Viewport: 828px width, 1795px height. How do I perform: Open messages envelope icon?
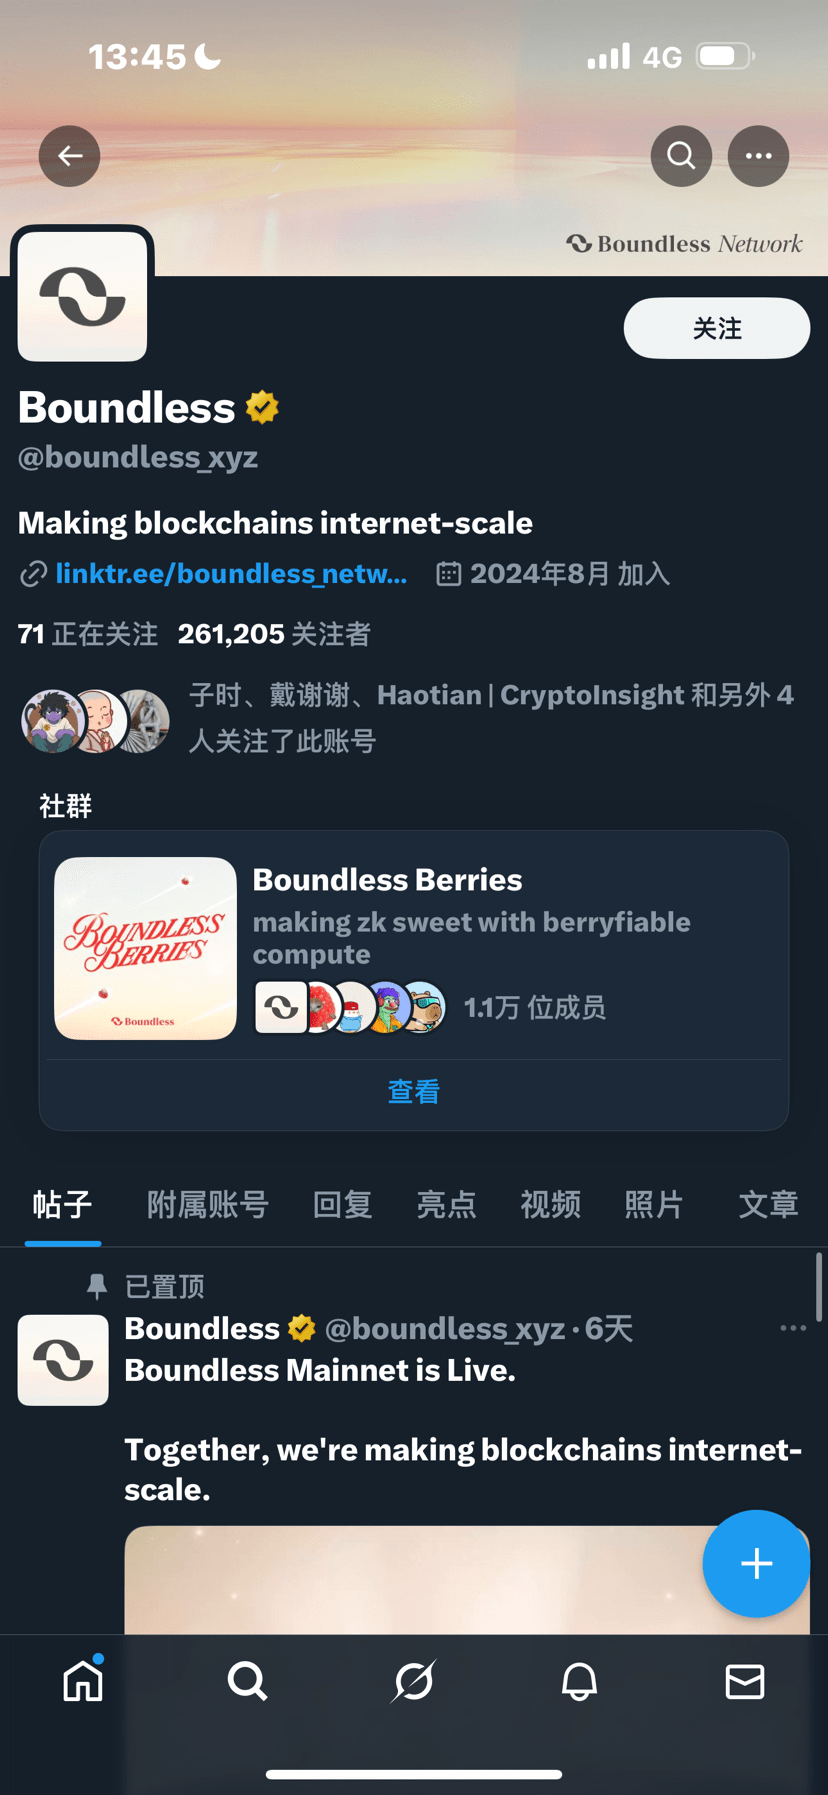pos(745,1681)
